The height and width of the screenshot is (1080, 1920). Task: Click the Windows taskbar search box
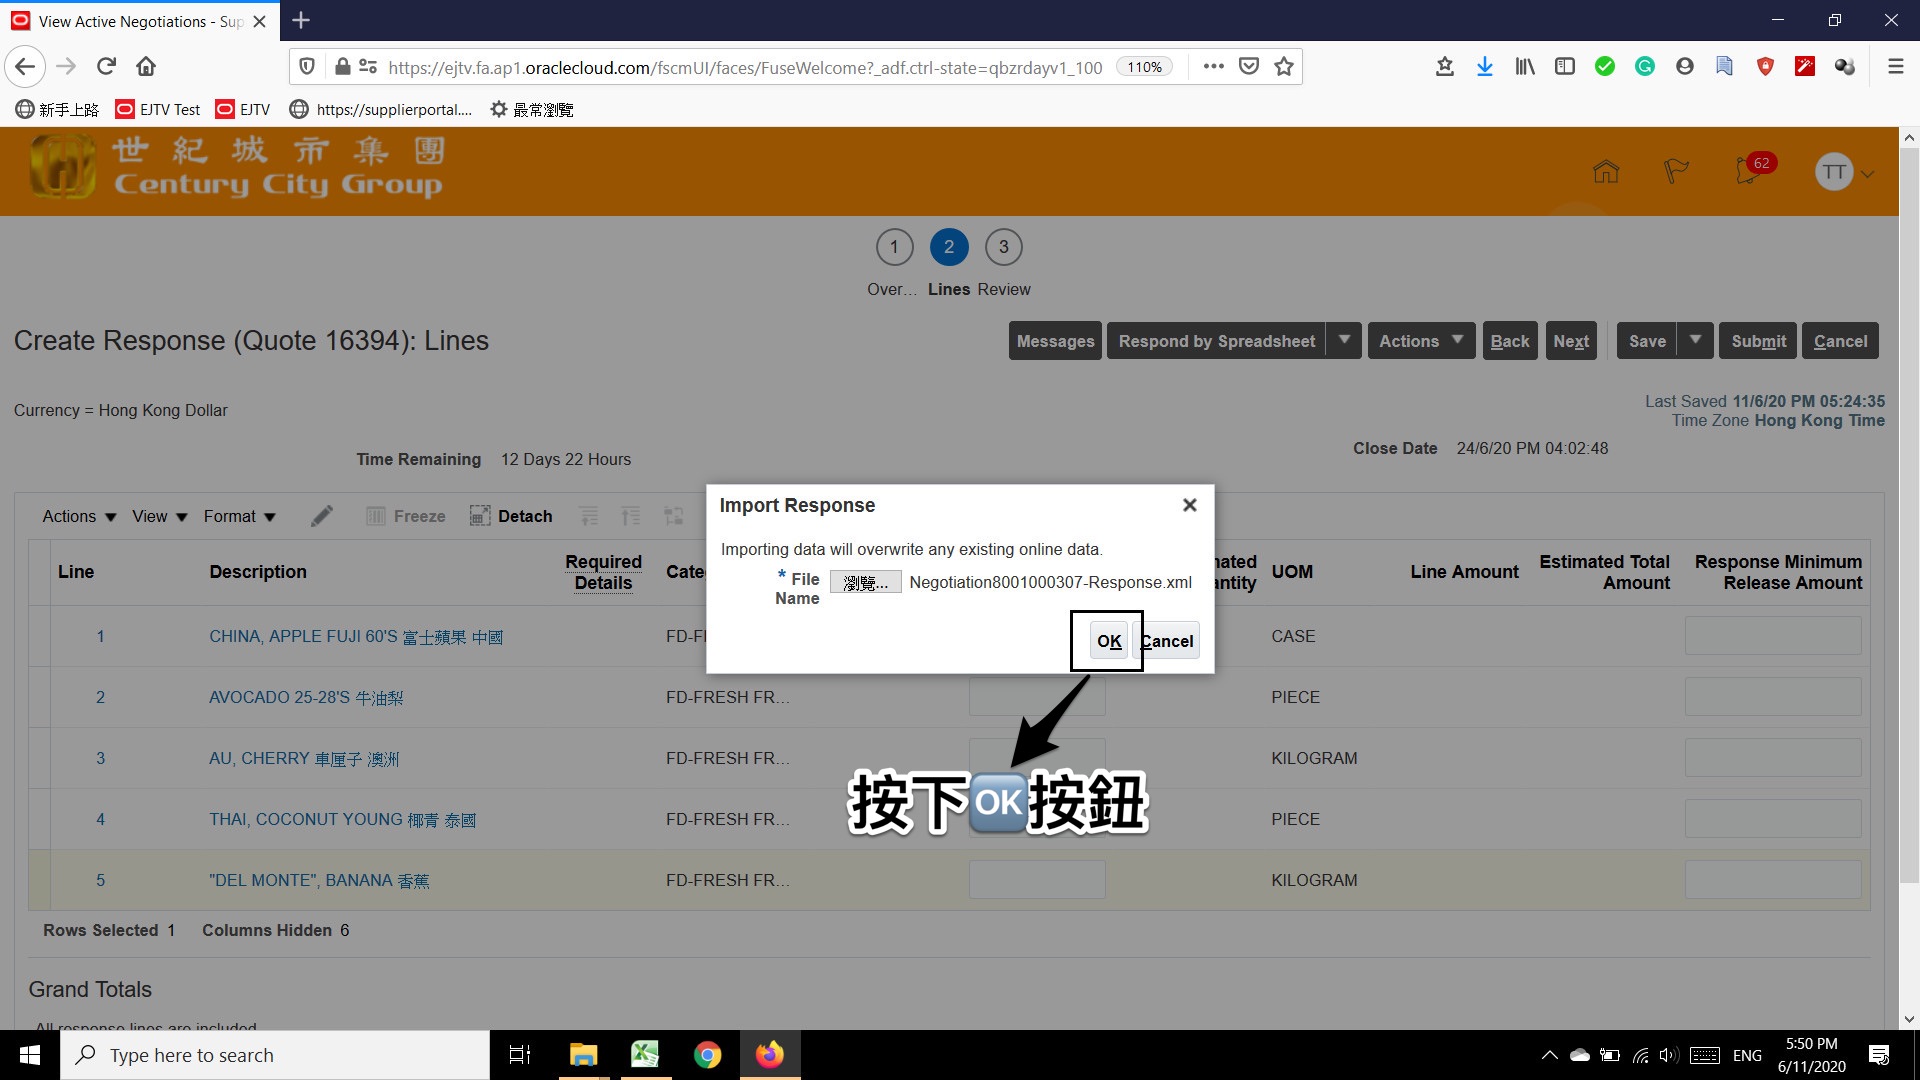pos(275,1055)
